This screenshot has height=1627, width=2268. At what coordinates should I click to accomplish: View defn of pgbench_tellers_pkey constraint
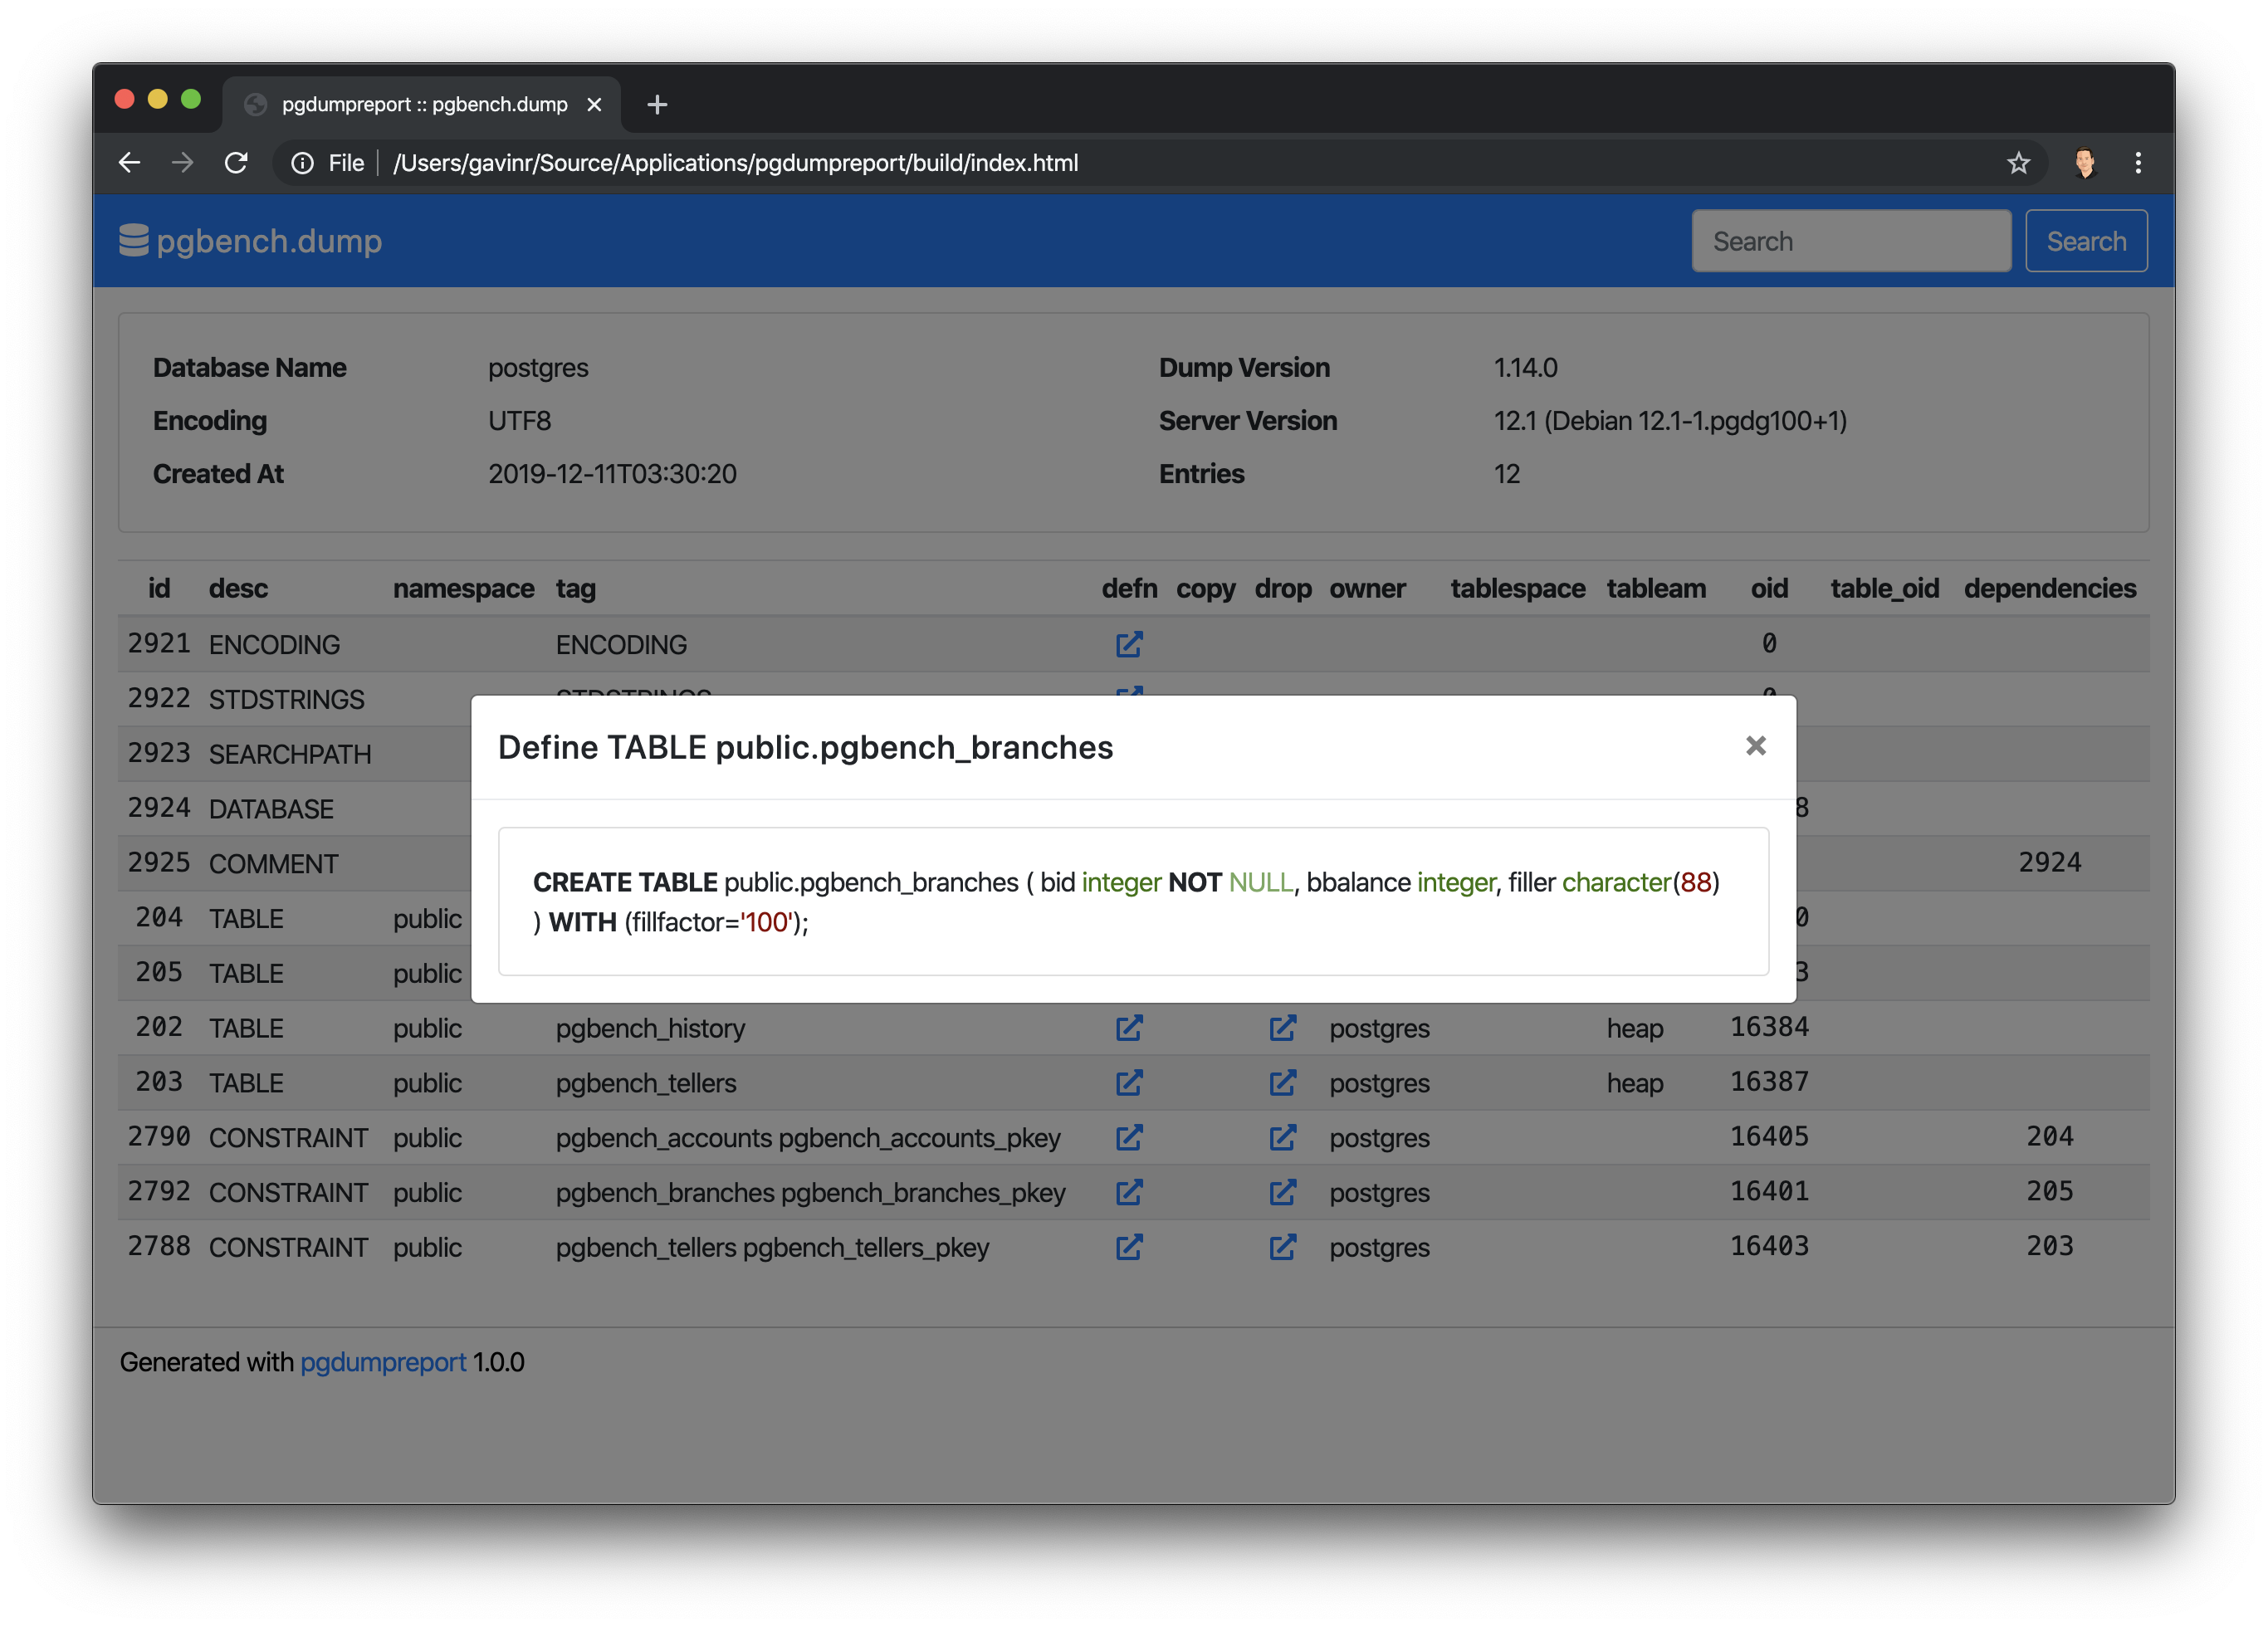(x=1129, y=1248)
